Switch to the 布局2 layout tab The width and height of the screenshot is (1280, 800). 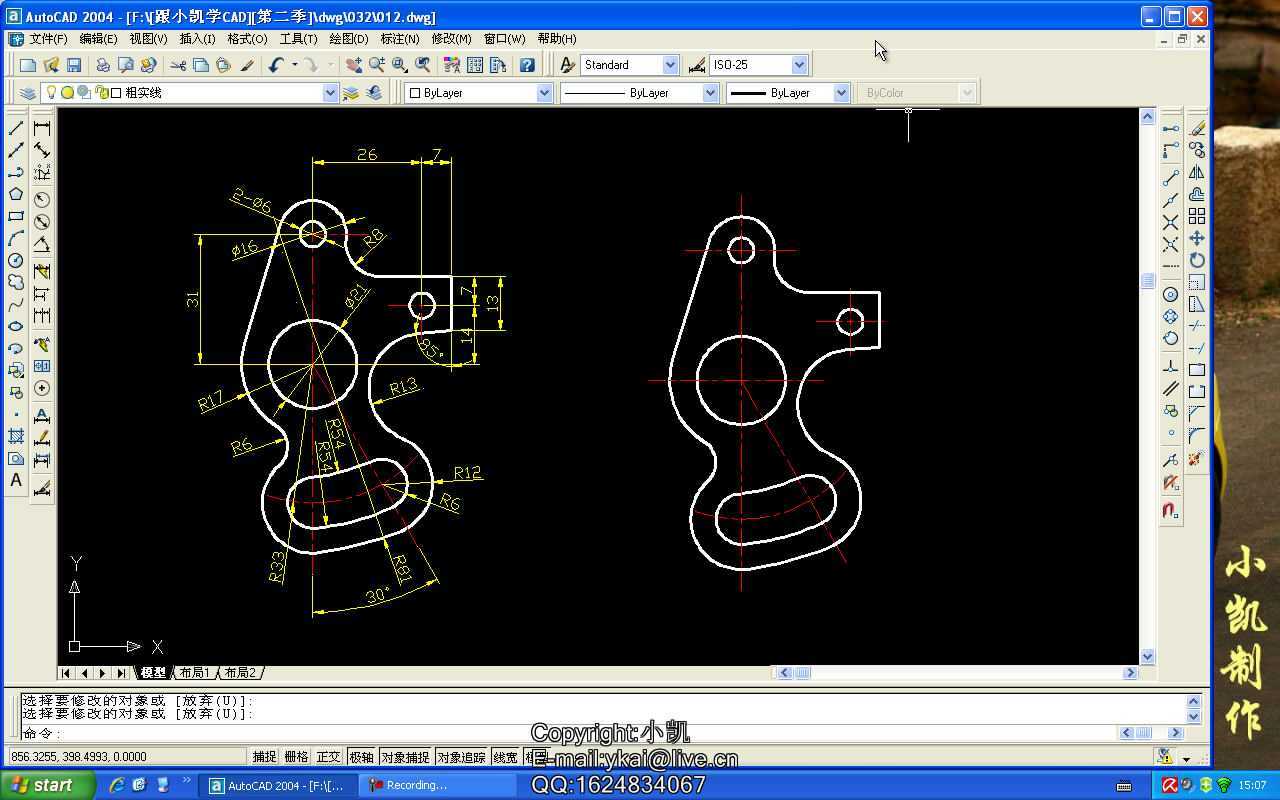[x=240, y=673]
